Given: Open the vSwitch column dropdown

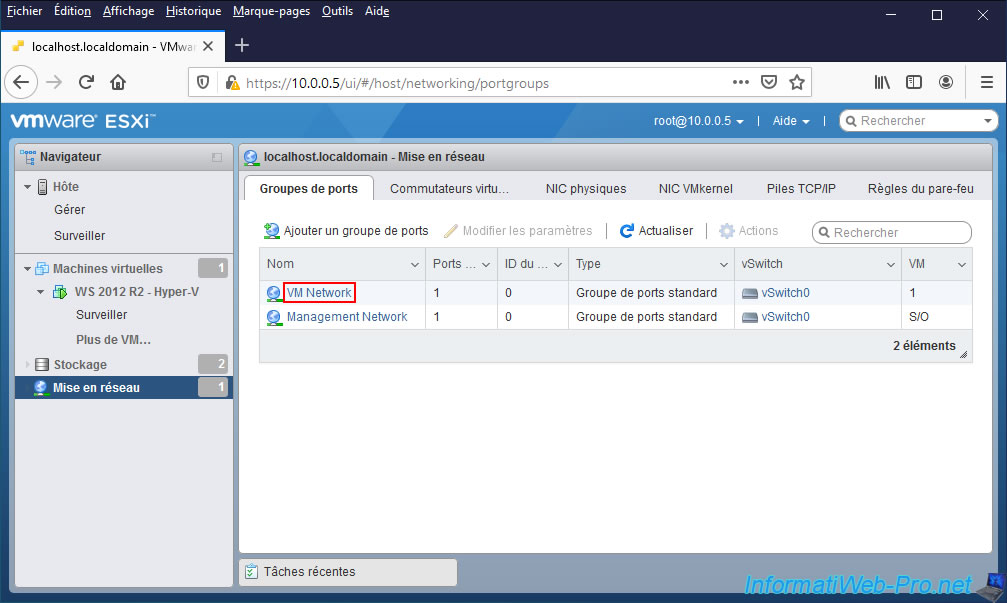Looking at the screenshot, I should point(891,265).
